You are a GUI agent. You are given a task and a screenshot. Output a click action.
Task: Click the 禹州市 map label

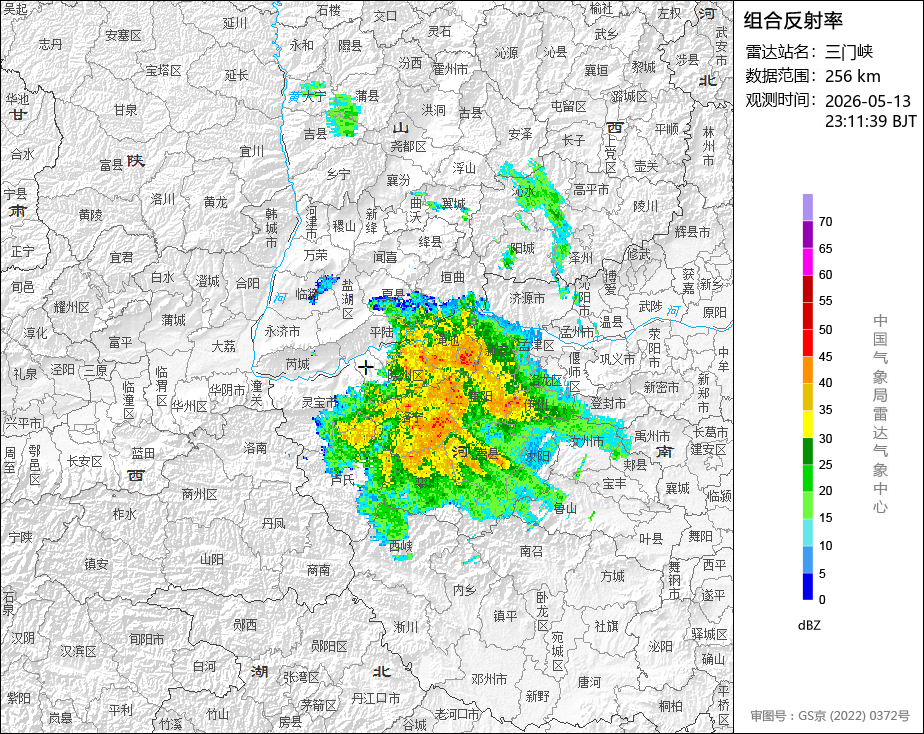[x=652, y=437]
